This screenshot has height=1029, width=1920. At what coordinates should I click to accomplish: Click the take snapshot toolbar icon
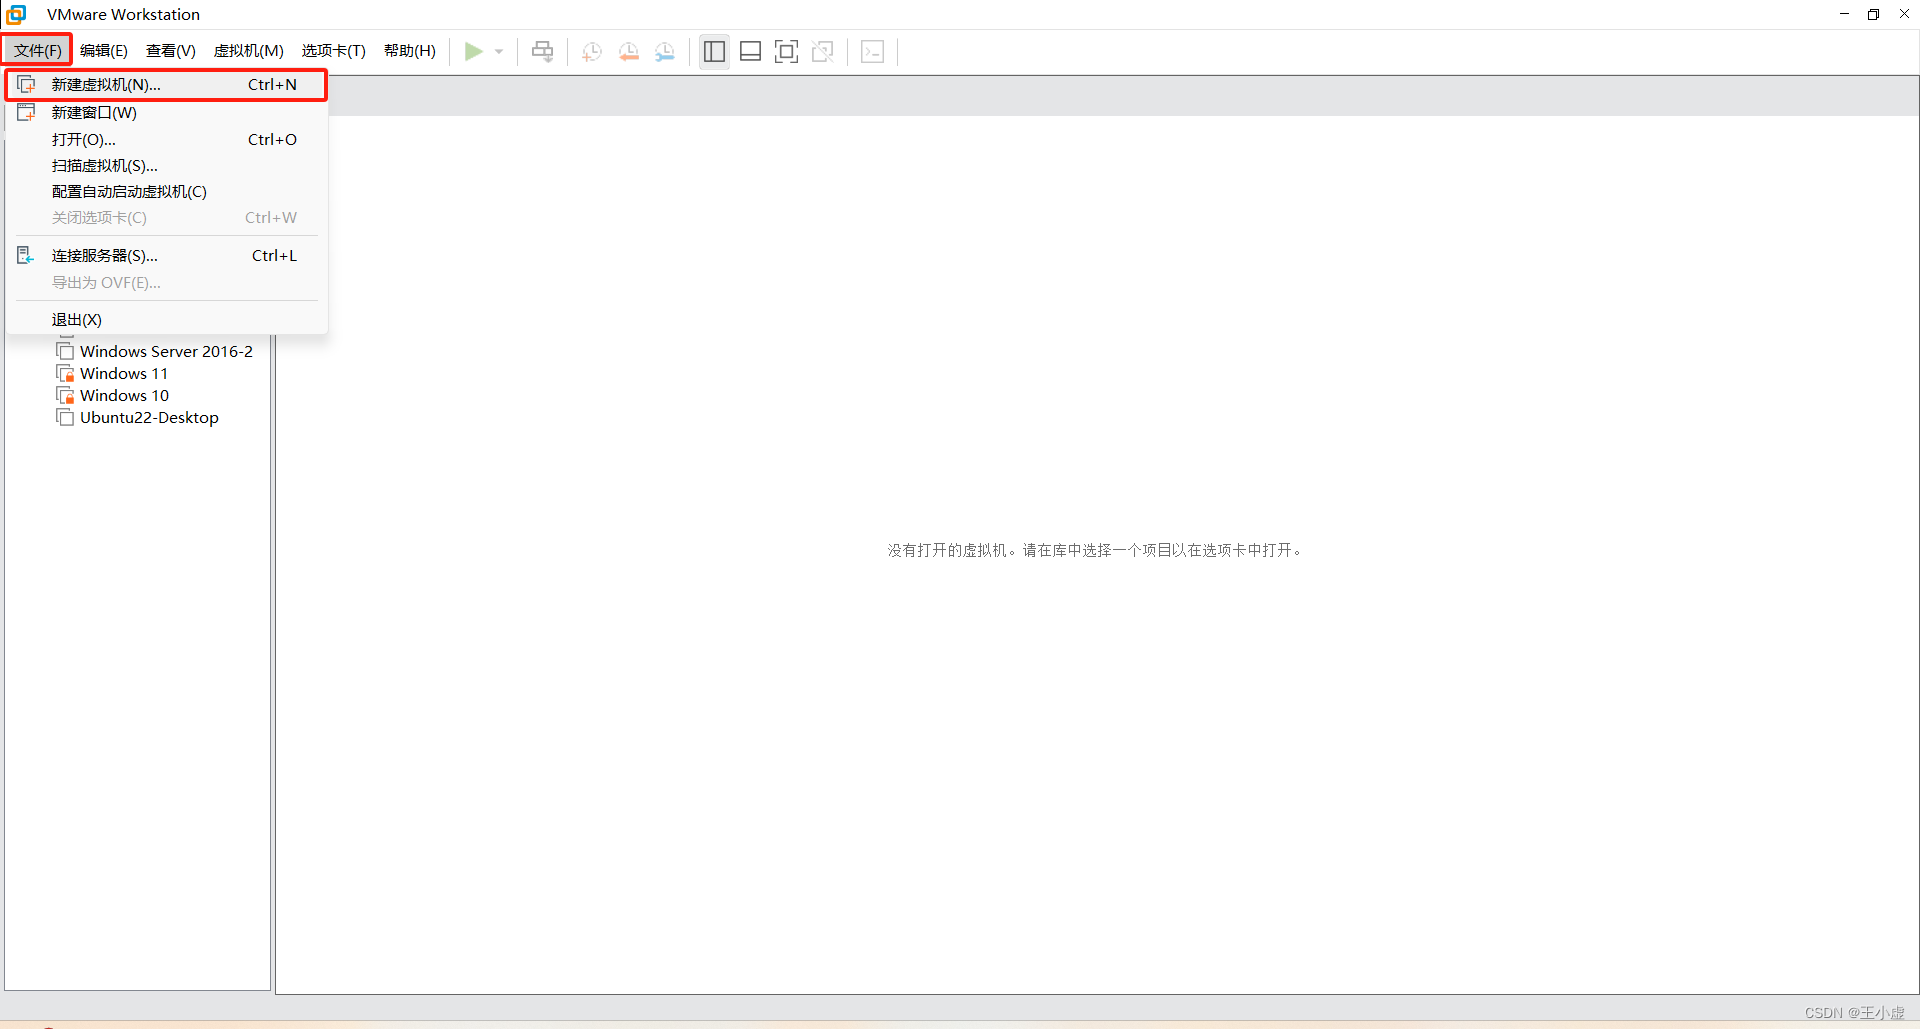(592, 51)
